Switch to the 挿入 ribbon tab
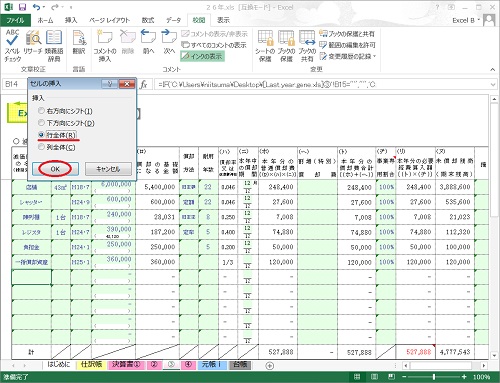500x383 pixels. point(71,20)
